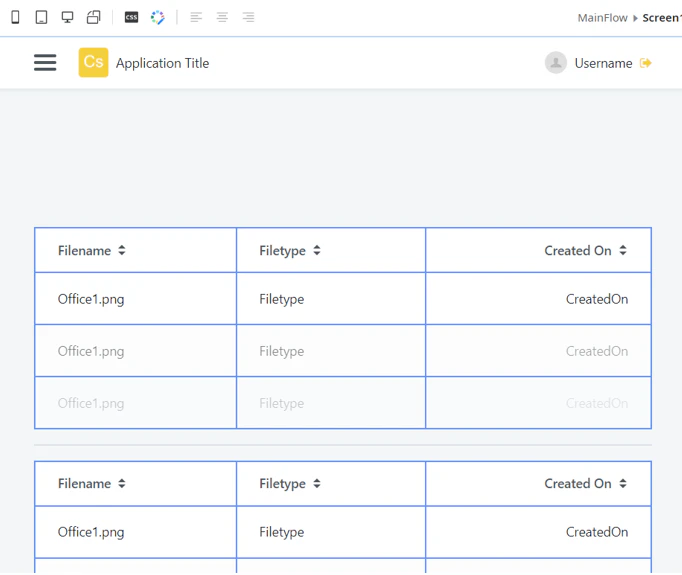The width and height of the screenshot is (682, 575).
Task: Select the yellow Cs application logo
Action: 94,63
